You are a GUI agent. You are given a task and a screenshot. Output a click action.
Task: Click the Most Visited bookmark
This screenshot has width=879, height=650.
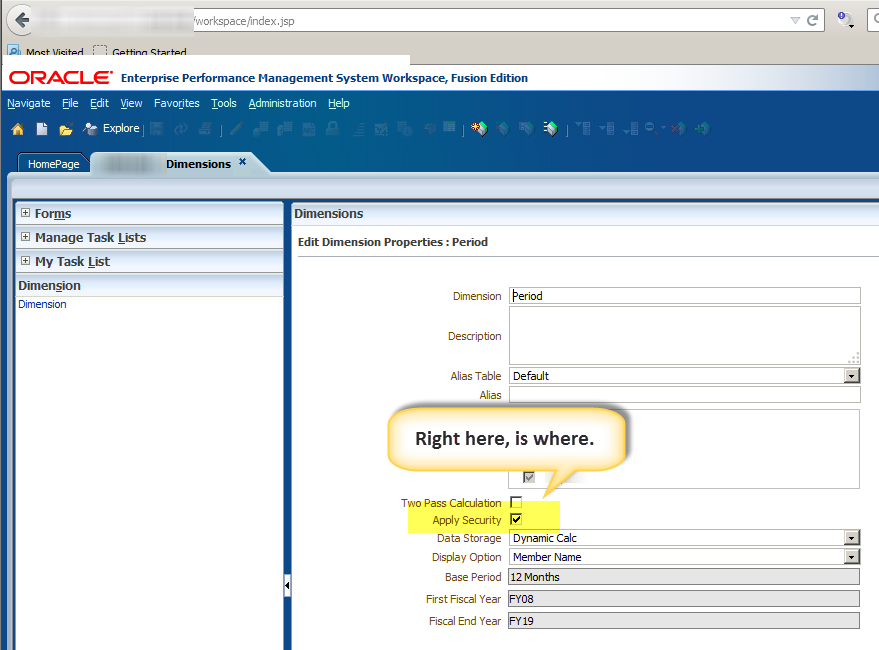[46, 52]
